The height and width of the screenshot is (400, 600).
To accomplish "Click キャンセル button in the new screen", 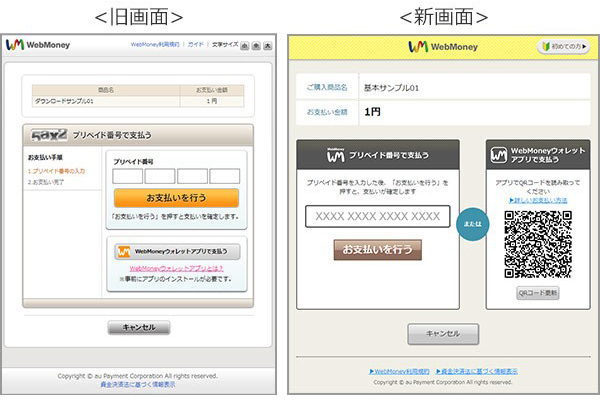I will pos(443,333).
